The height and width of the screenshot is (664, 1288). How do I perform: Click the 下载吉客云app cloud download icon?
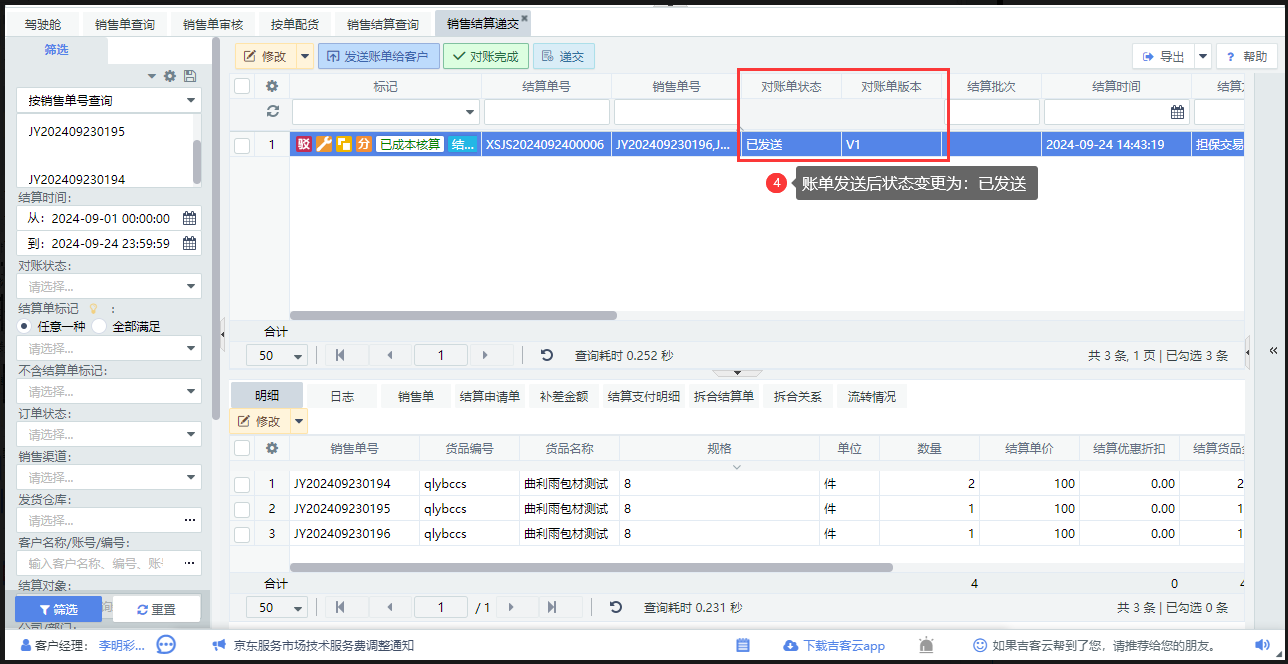coord(790,645)
